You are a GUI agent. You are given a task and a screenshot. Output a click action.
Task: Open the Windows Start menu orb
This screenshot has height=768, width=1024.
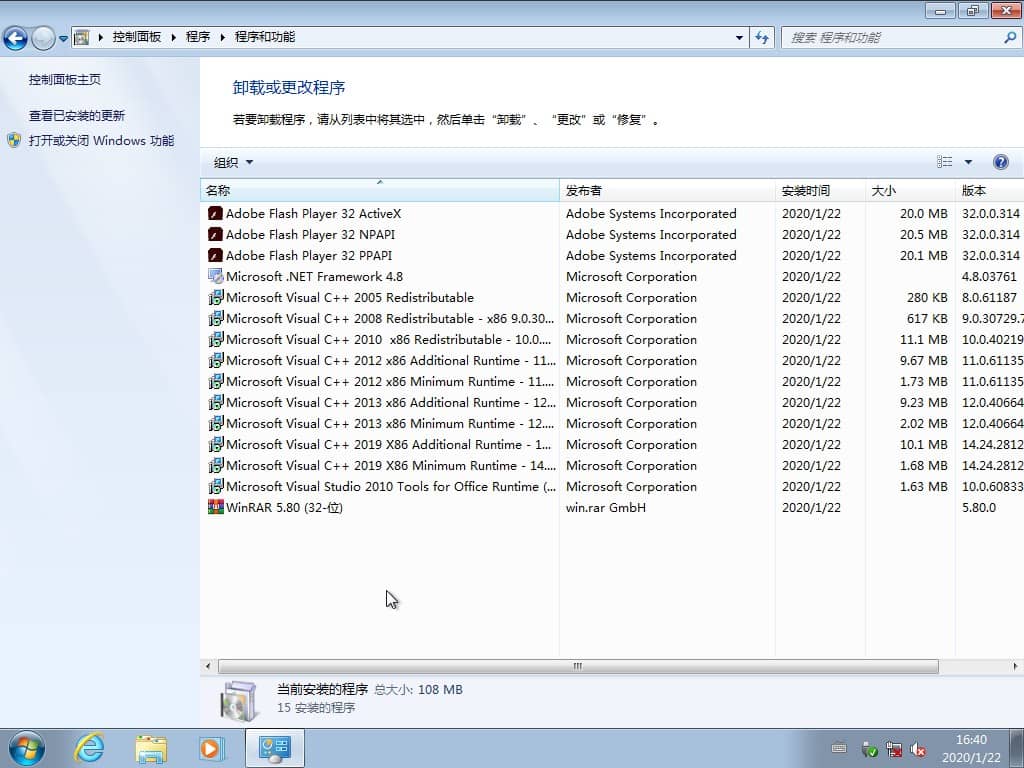click(27, 748)
